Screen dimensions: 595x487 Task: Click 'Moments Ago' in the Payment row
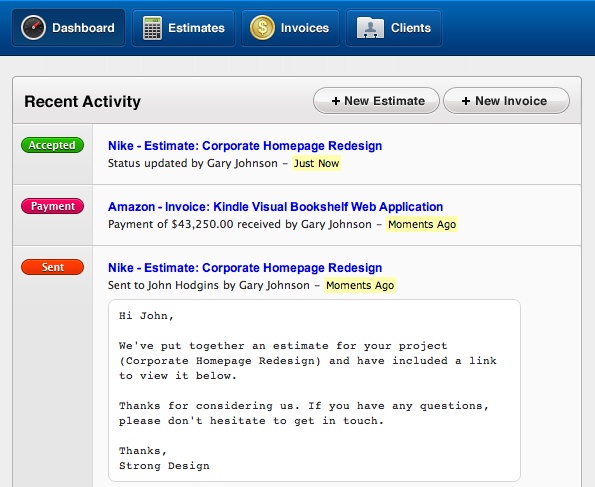422,224
